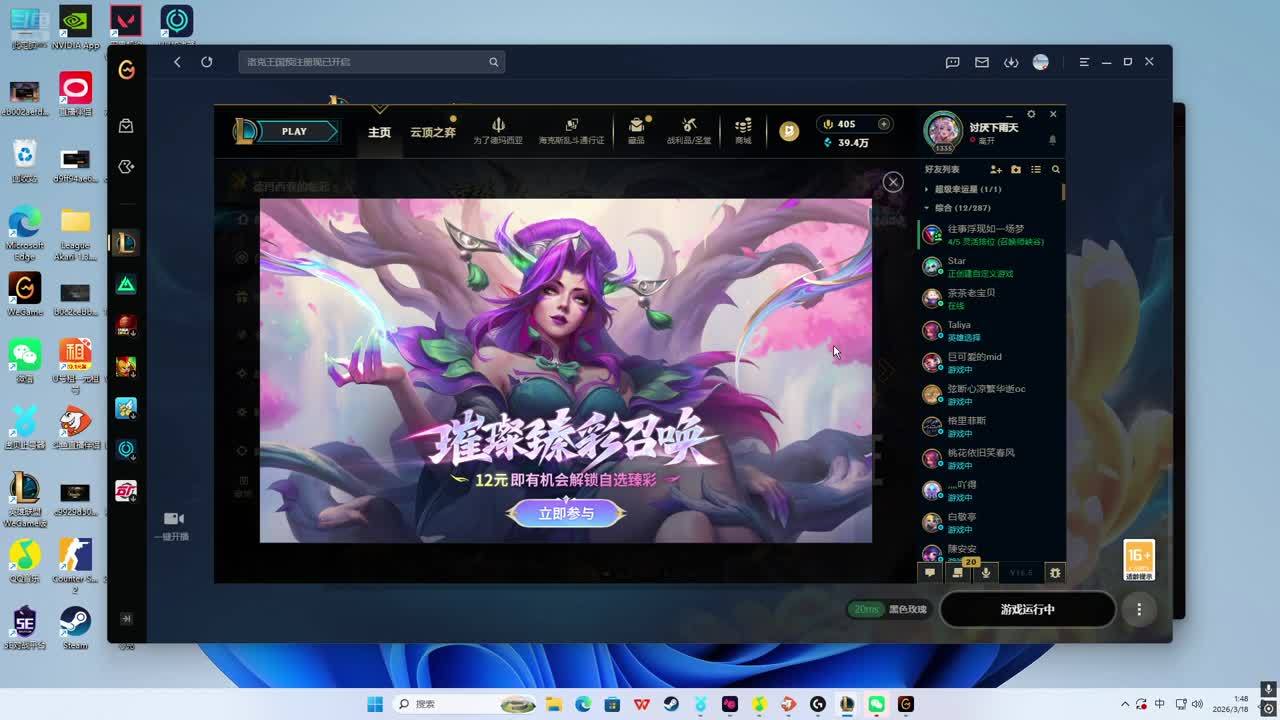This screenshot has width=1280, height=720.
Task: Open the WeGame hamburger menu
Action: click(1084, 62)
